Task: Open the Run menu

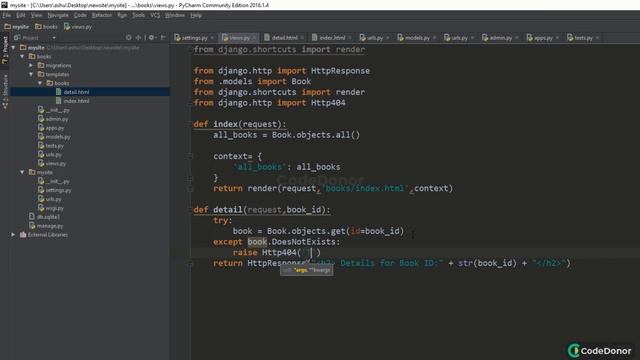Action: [122, 15]
